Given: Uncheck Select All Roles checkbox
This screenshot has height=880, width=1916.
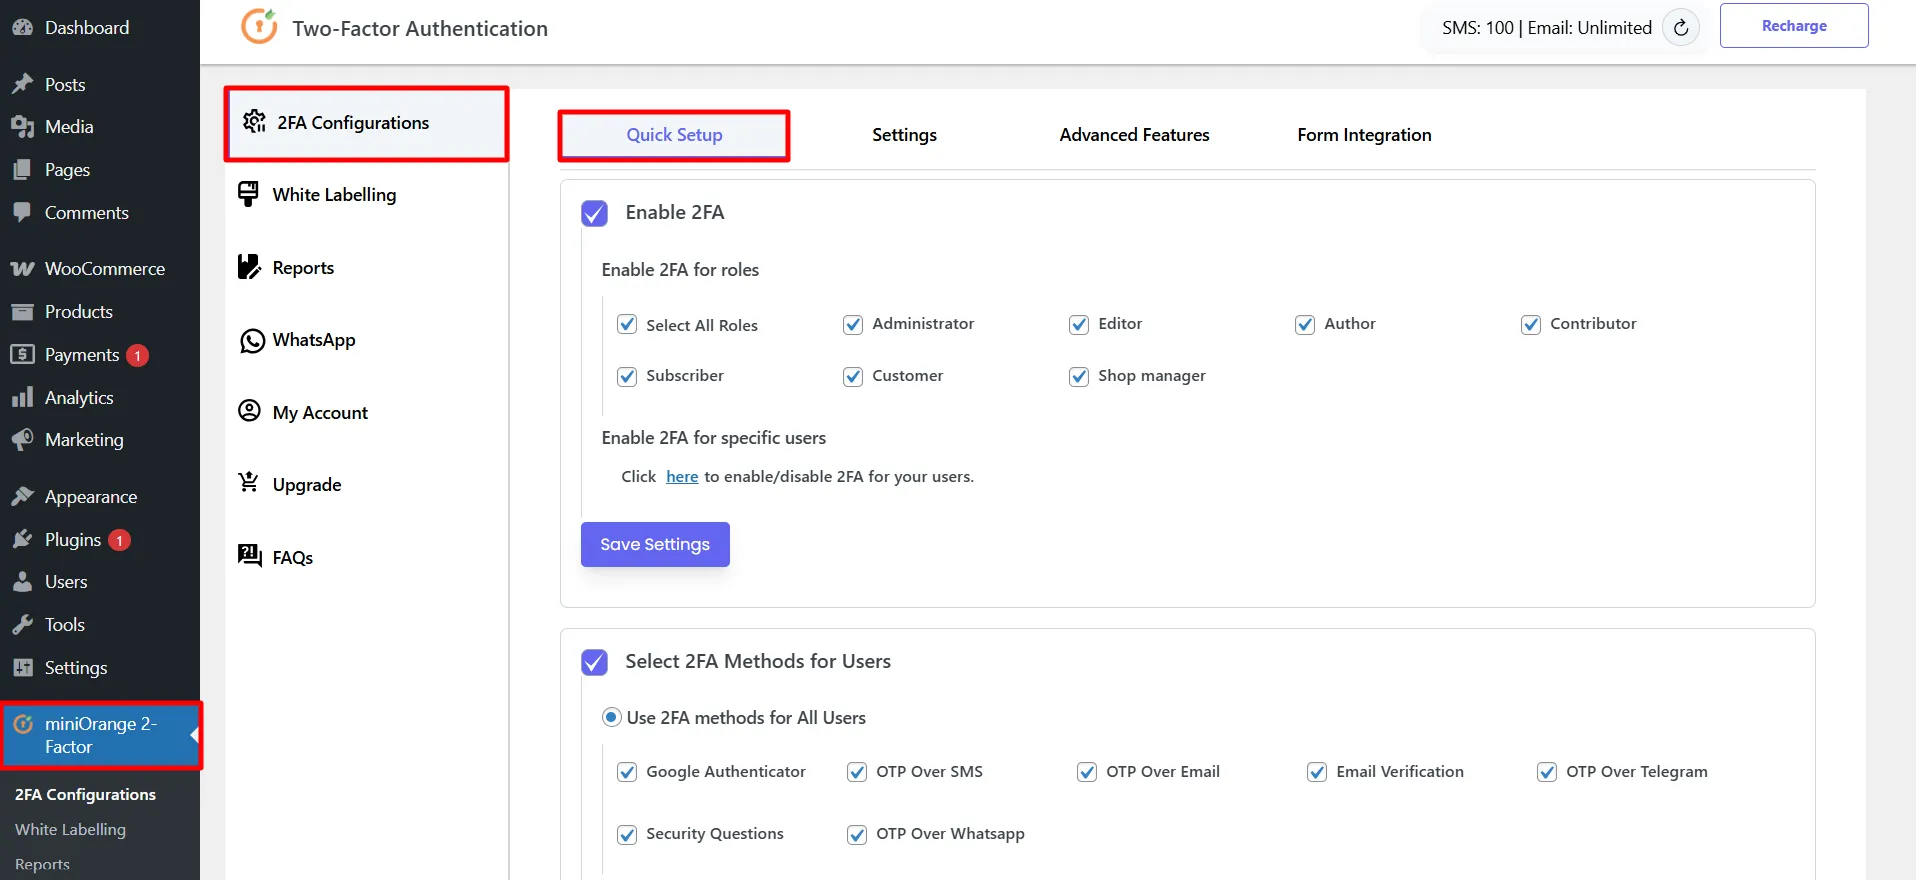Looking at the screenshot, I should tap(627, 324).
